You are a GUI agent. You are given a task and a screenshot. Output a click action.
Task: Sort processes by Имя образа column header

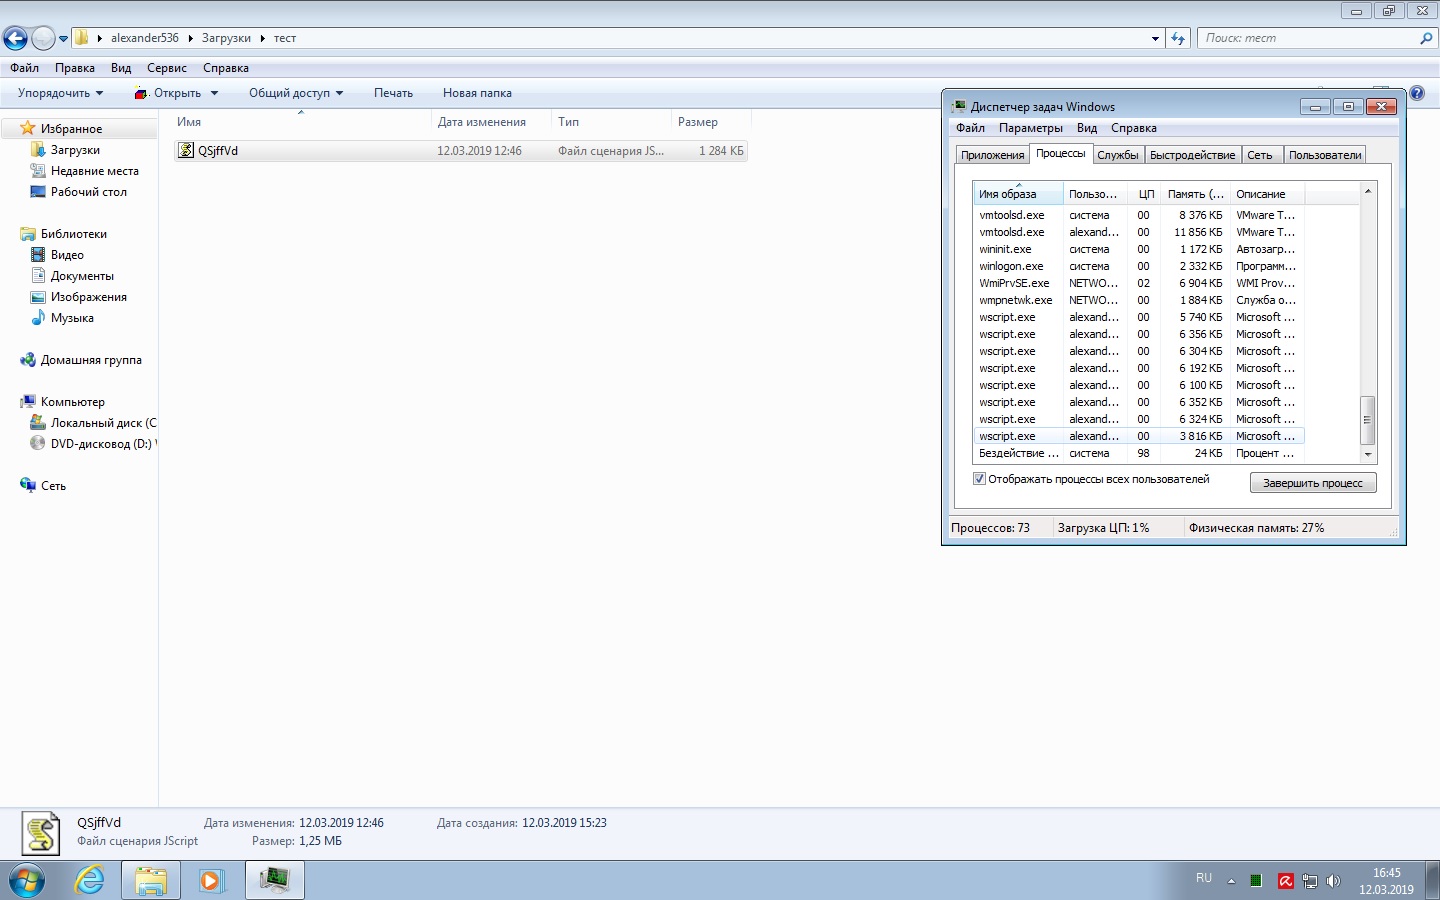tap(1018, 194)
